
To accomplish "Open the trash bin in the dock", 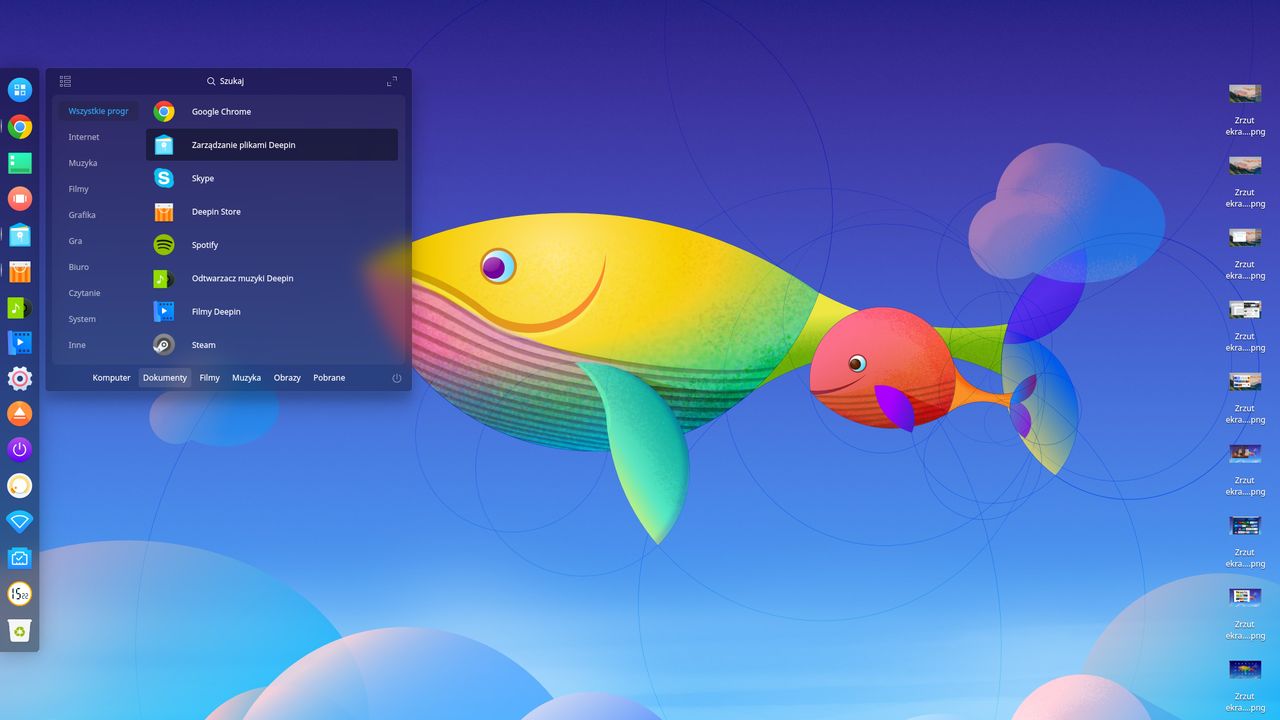I will 20,630.
